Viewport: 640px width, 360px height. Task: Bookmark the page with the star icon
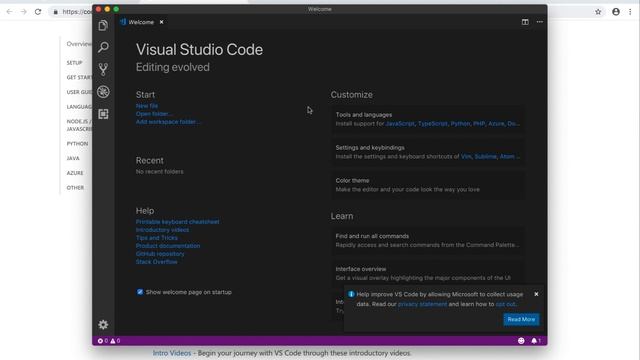(598, 12)
